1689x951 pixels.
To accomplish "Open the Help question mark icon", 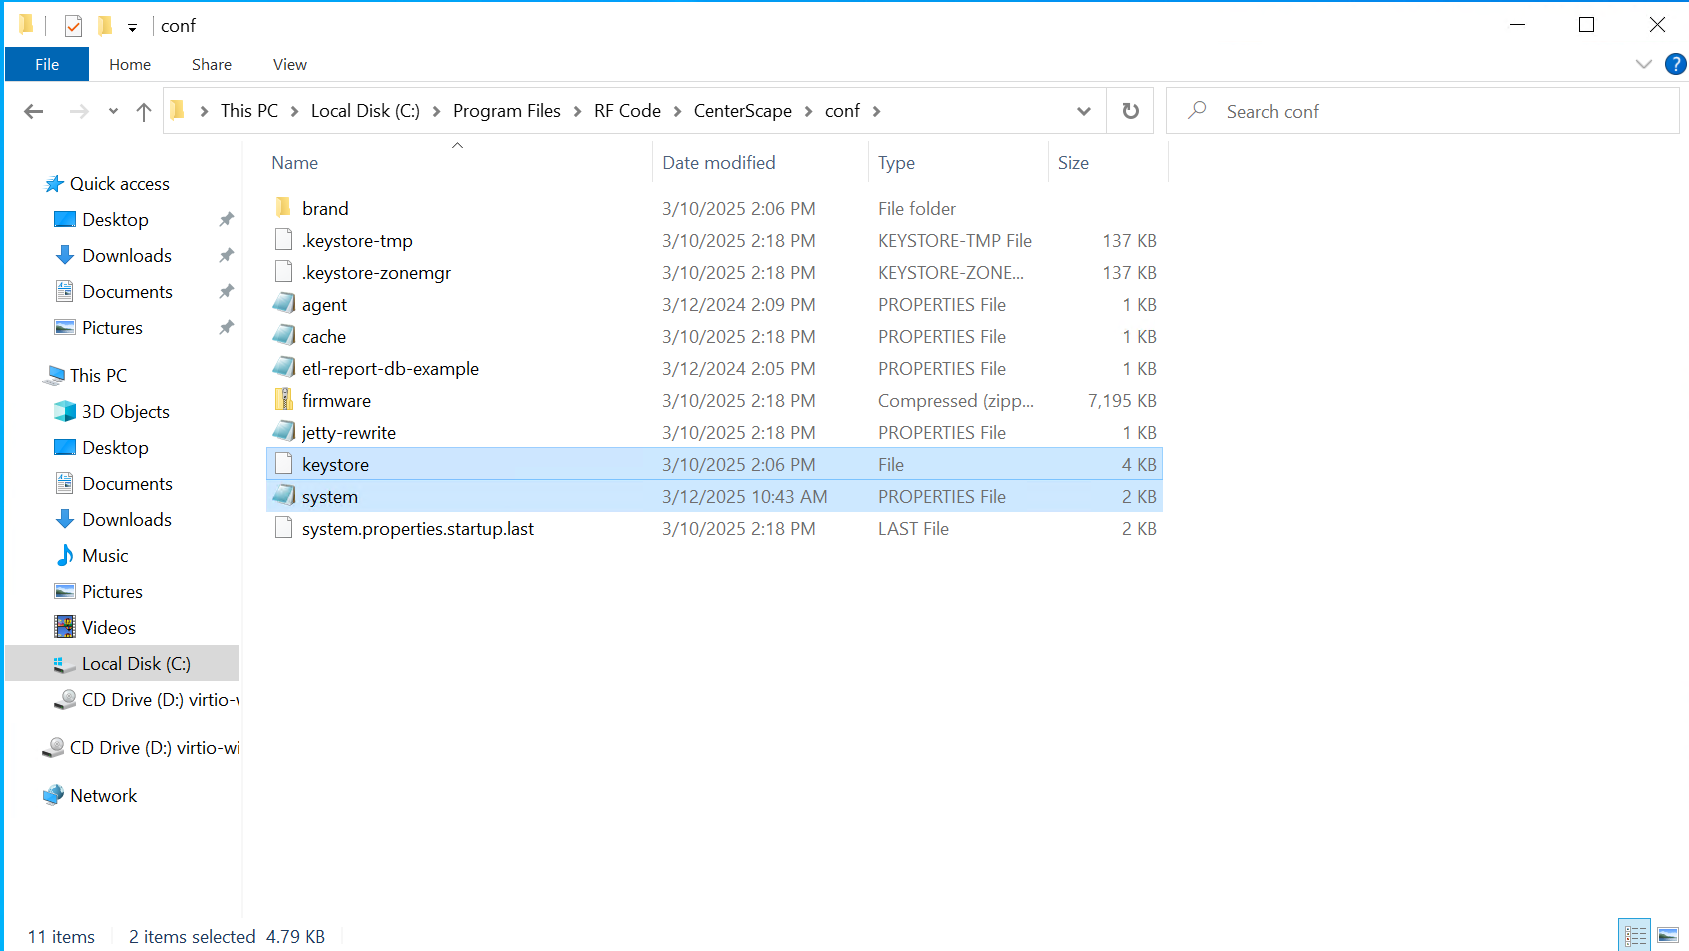I will [x=1675, y=64].
